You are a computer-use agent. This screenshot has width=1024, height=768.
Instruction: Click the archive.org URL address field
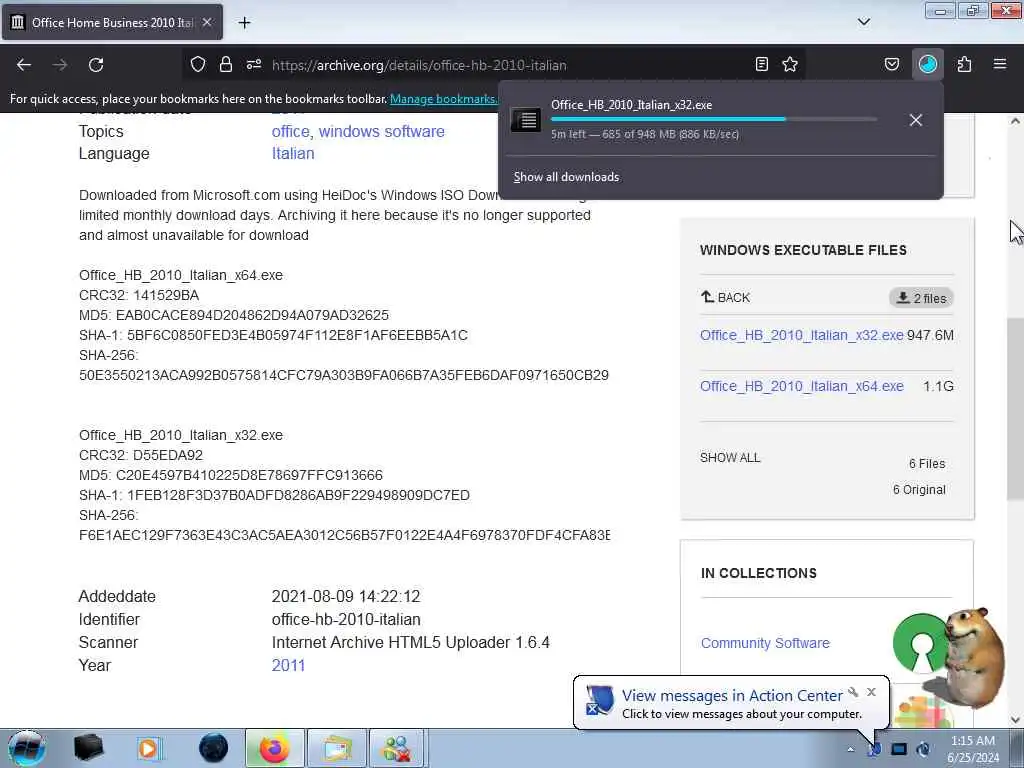click(419, 65)
